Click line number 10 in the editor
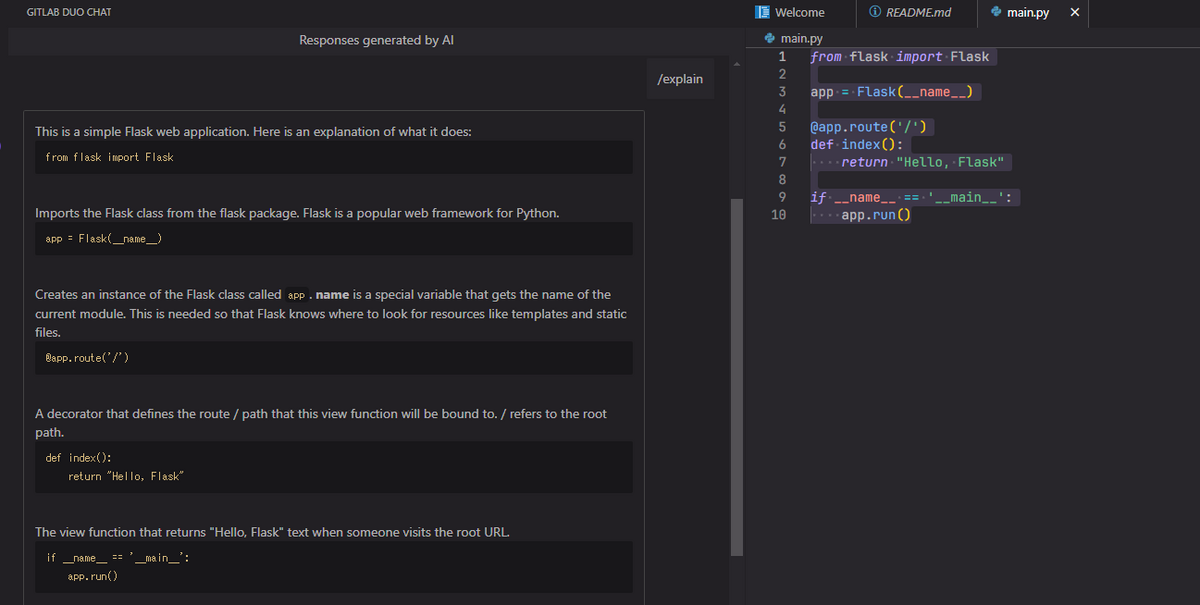The image size is (1200, 605). [779, 214]
